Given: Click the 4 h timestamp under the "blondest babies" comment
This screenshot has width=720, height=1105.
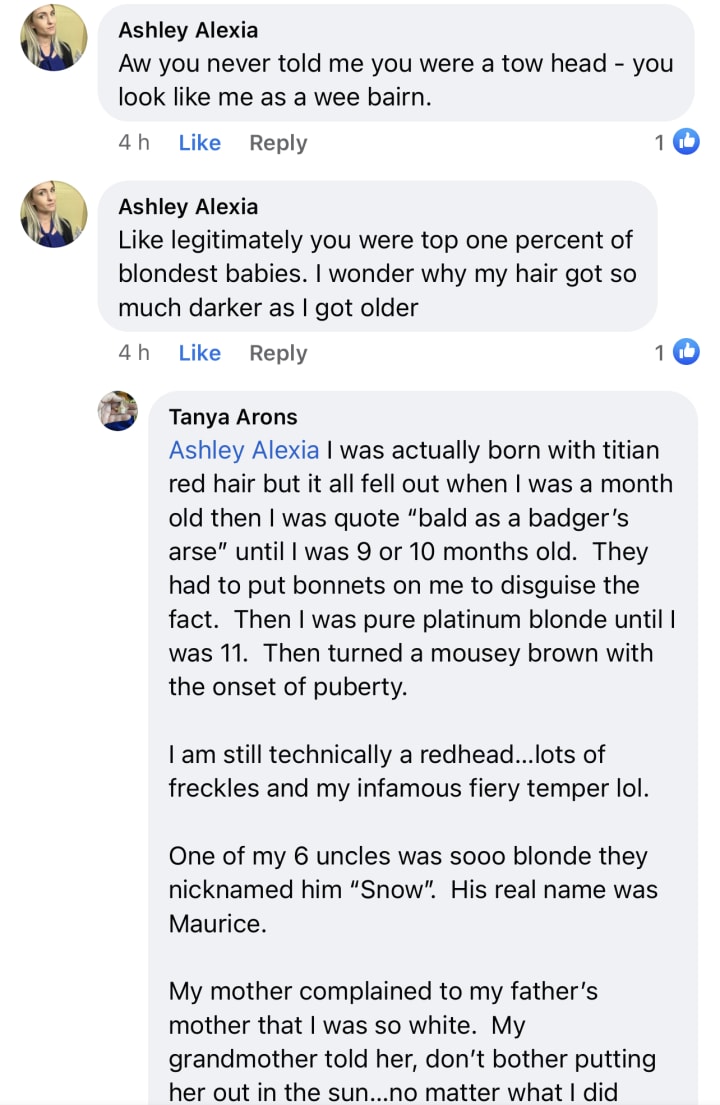Looking at the screenshot, I should click(134, 353).
